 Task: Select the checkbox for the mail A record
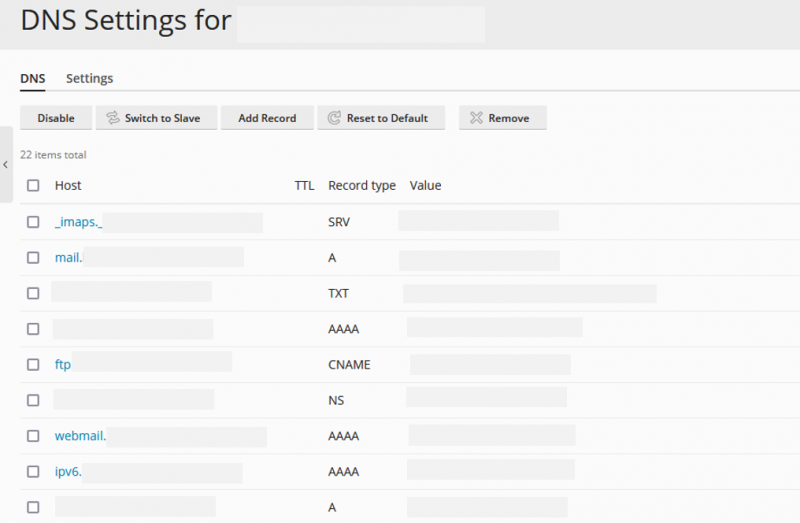(x=33, y=258)
